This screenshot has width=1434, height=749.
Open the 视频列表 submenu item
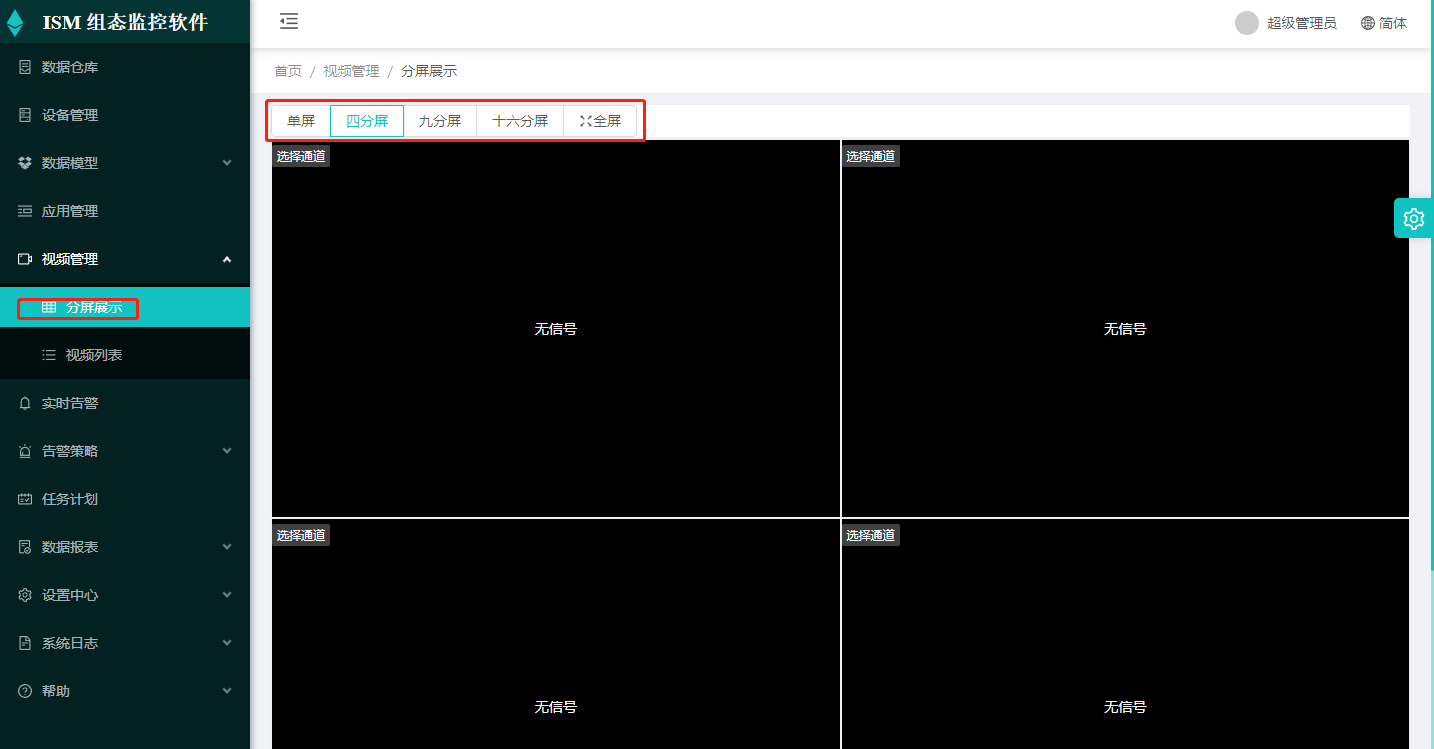tap(94, 355)
